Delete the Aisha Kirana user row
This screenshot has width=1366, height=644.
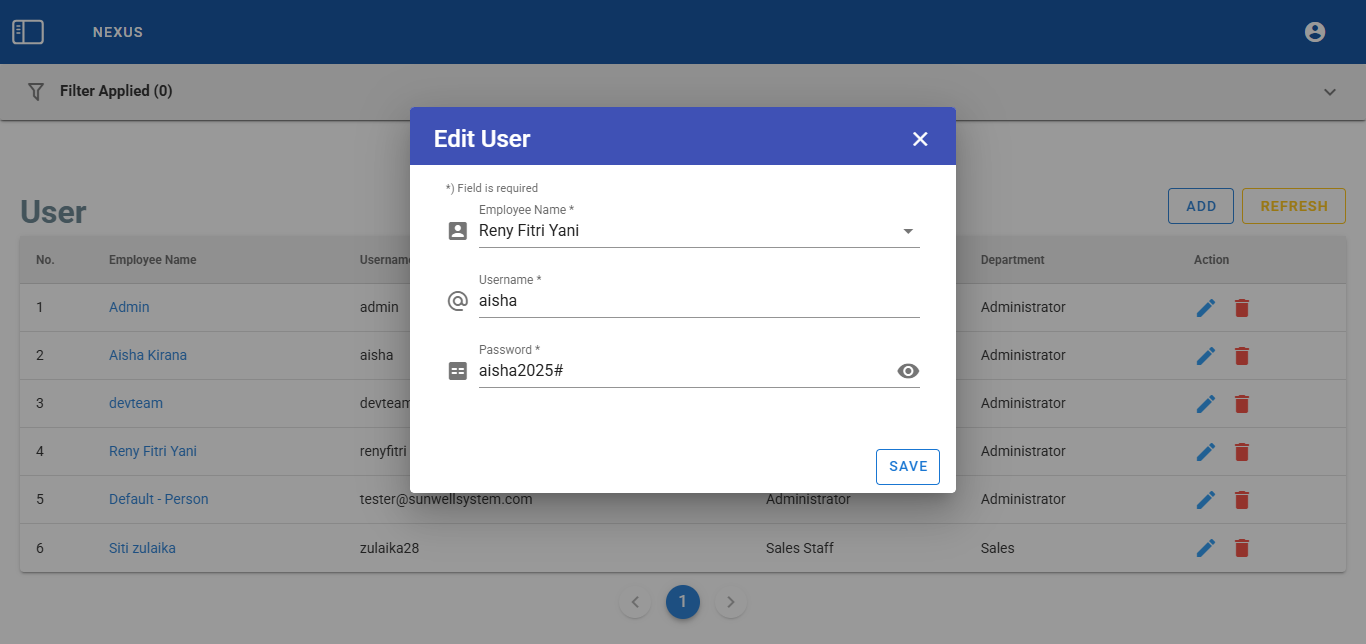pos(1242,356)
